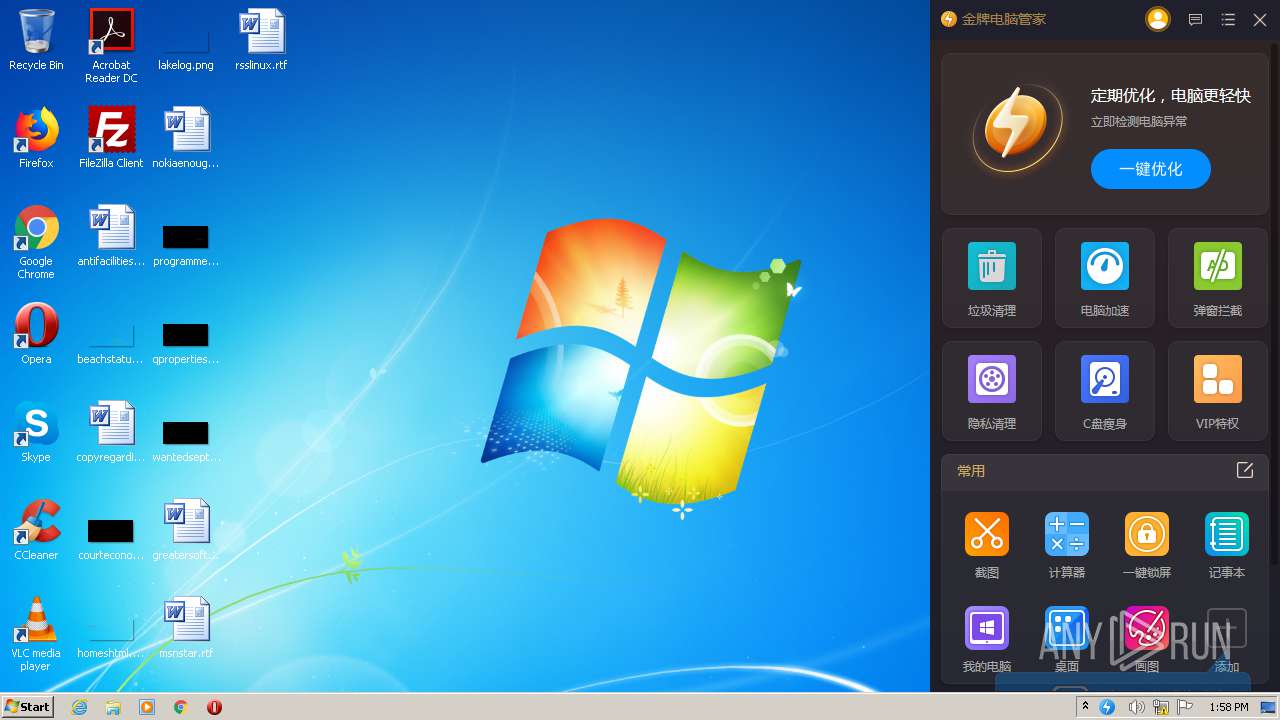Select the nokiaenoug document icon
The height and width of the screenshot is (720, 1280).
click(186, 138)
